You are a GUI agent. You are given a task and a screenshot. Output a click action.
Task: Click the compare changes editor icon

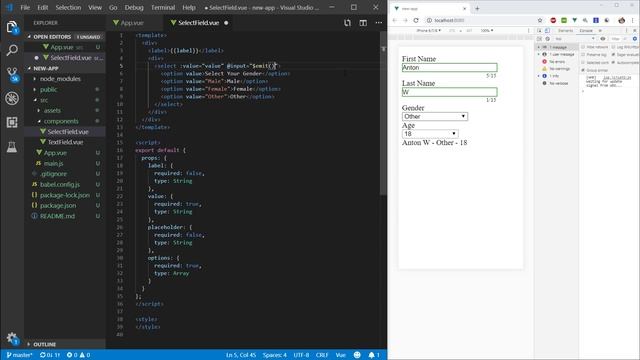347,23
